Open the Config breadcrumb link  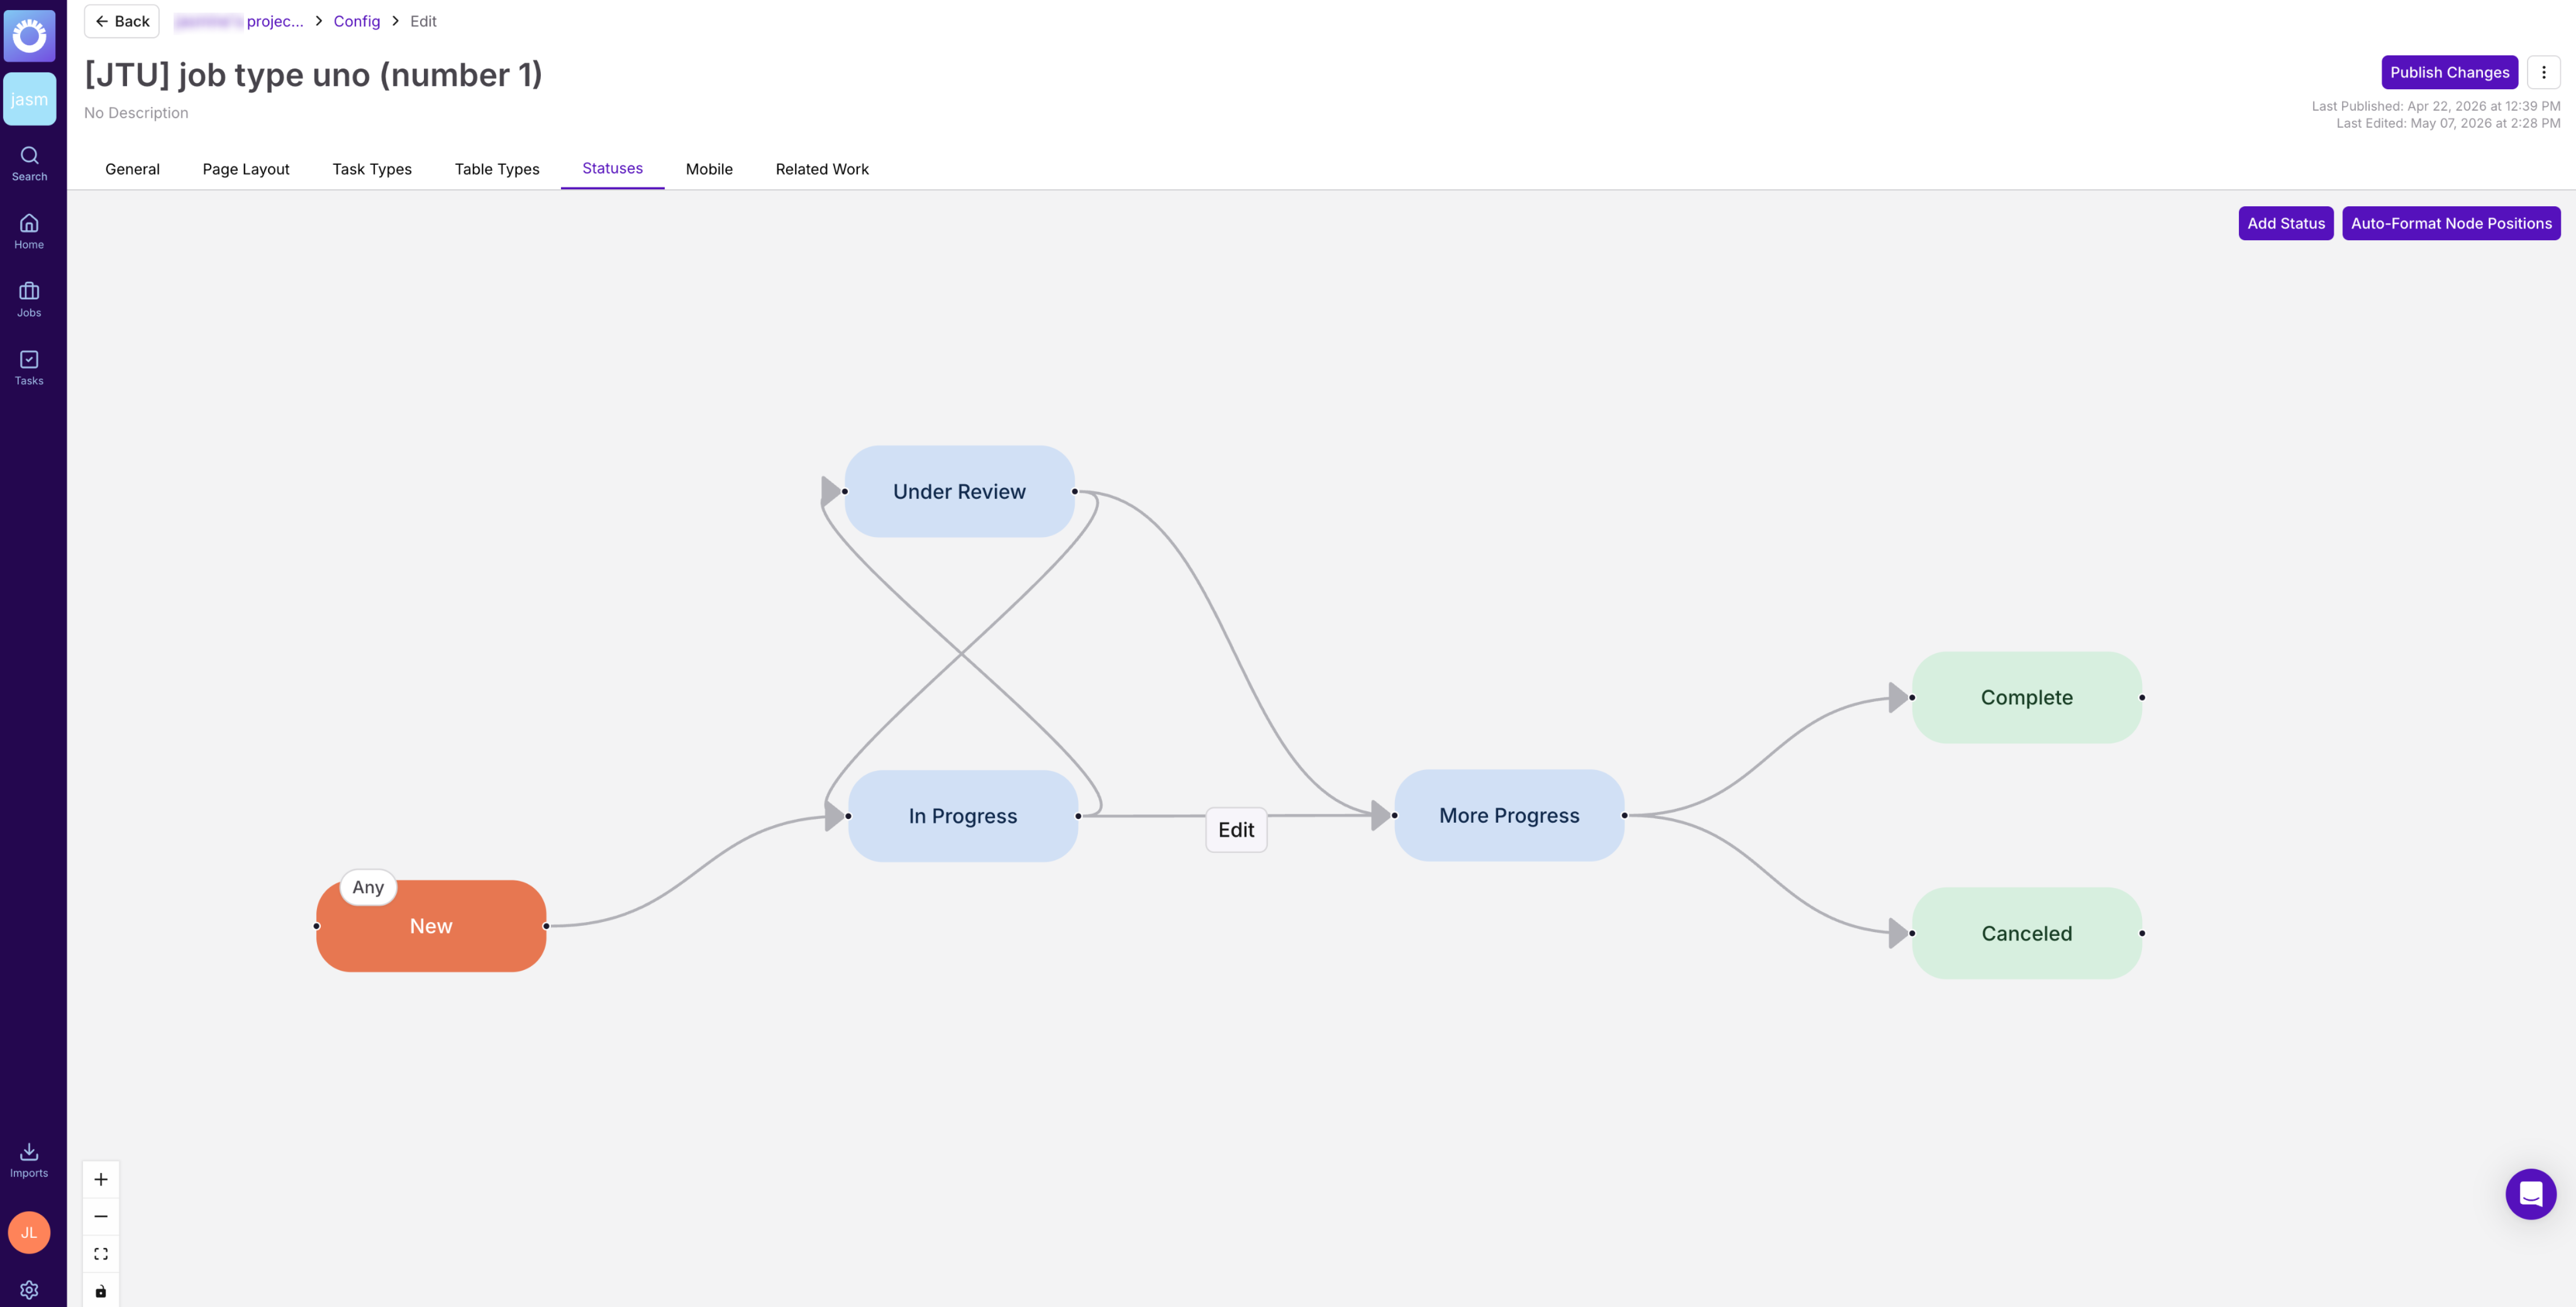coord(356,21)
